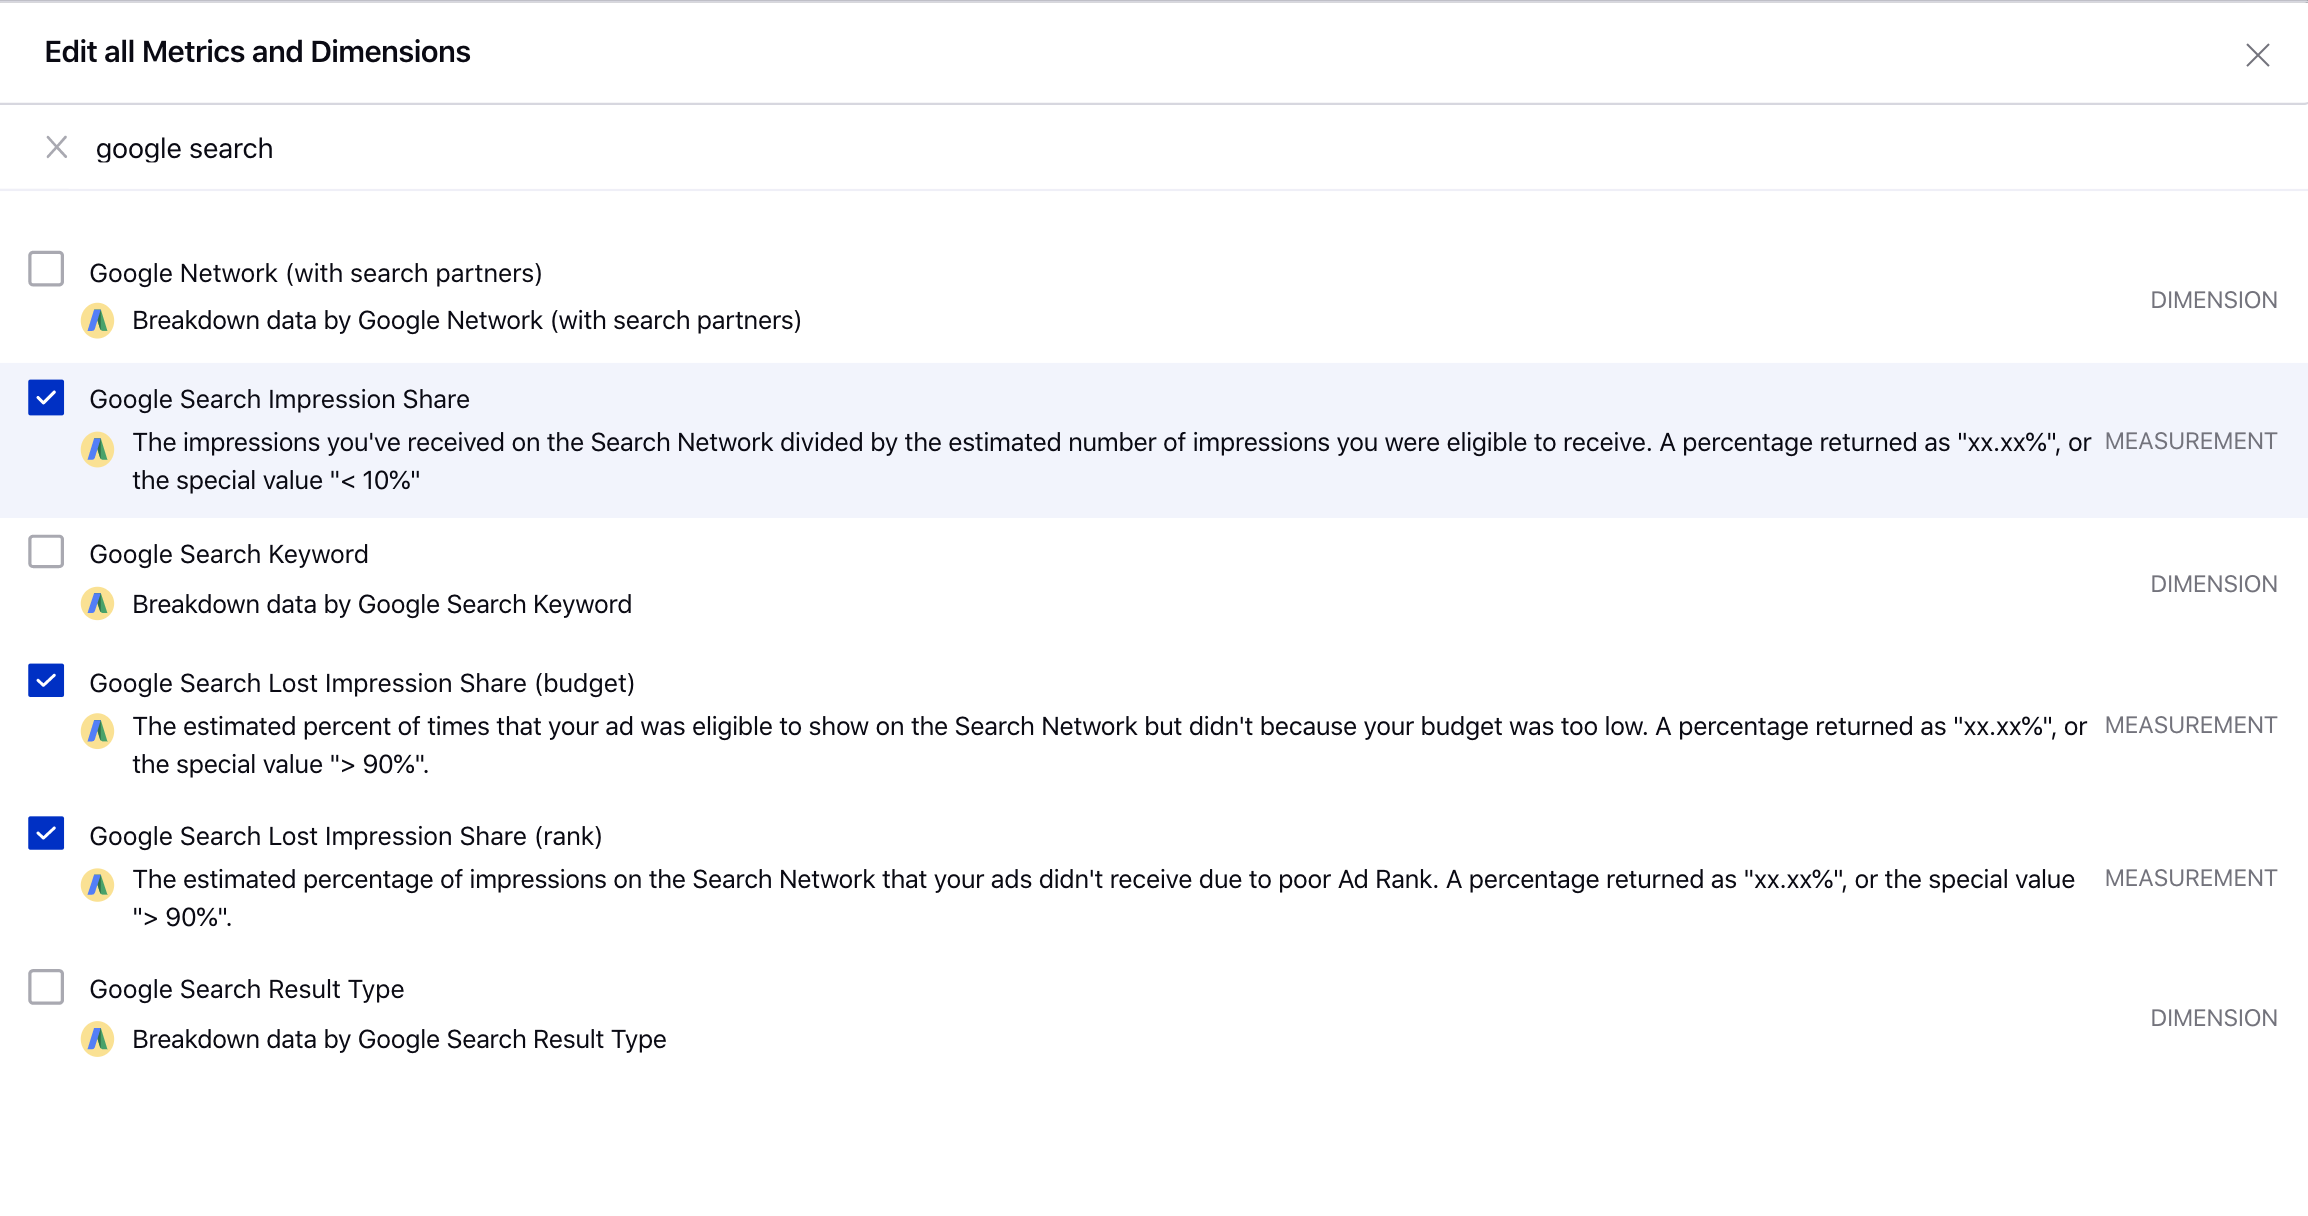This screenshot has height=1216, width=2308.
Task: Check Google Network (with search partners) checkbox
Action: pyautogui.click(x=46, y=269)
